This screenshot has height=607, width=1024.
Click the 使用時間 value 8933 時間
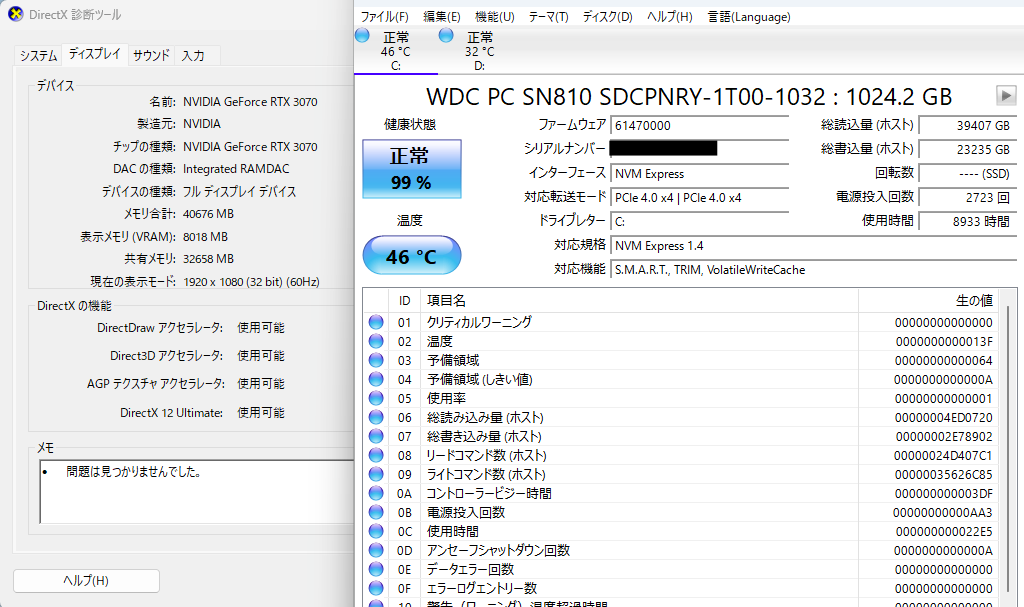[967, 221]
